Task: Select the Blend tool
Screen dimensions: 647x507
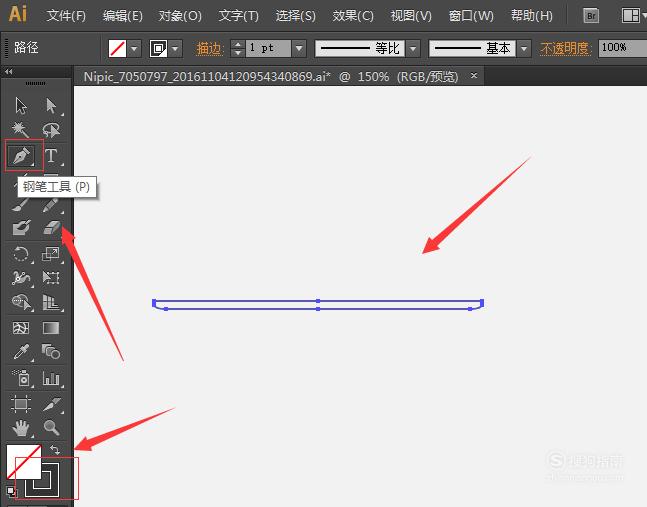Action: 51,352
